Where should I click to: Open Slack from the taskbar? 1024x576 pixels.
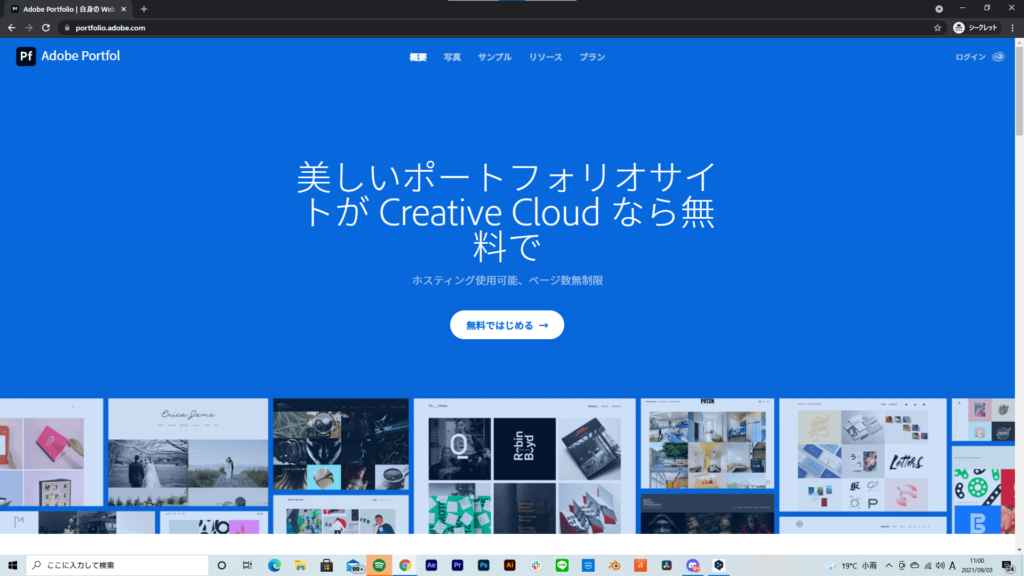pos(536,566)
